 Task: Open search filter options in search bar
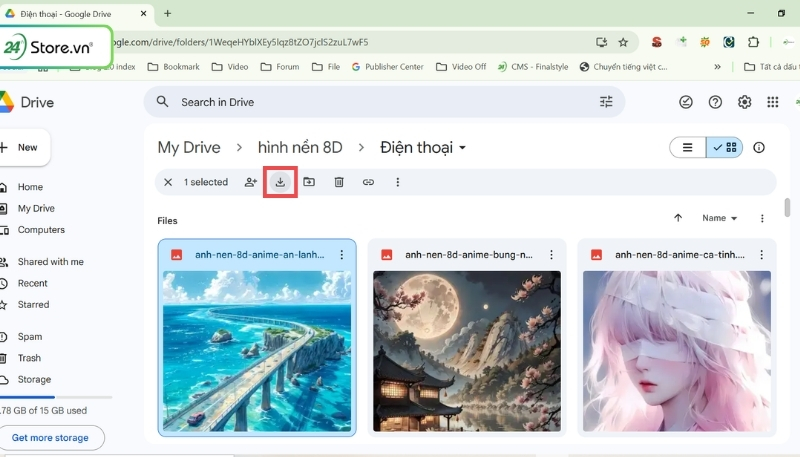(606, 102)
